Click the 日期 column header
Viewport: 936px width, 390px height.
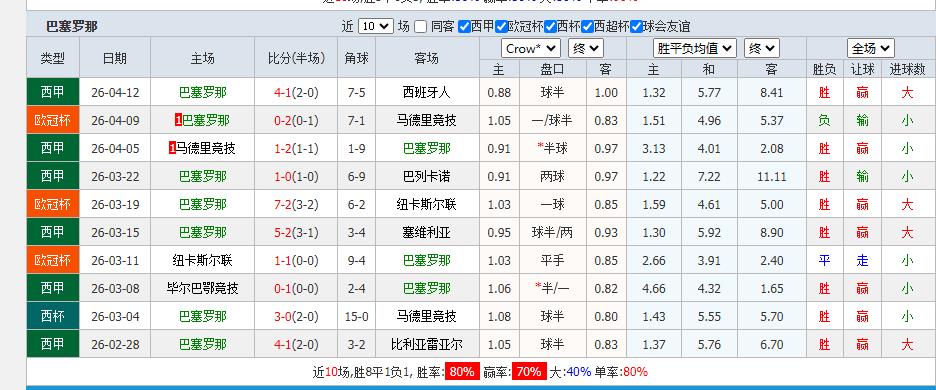click(115, 58)
